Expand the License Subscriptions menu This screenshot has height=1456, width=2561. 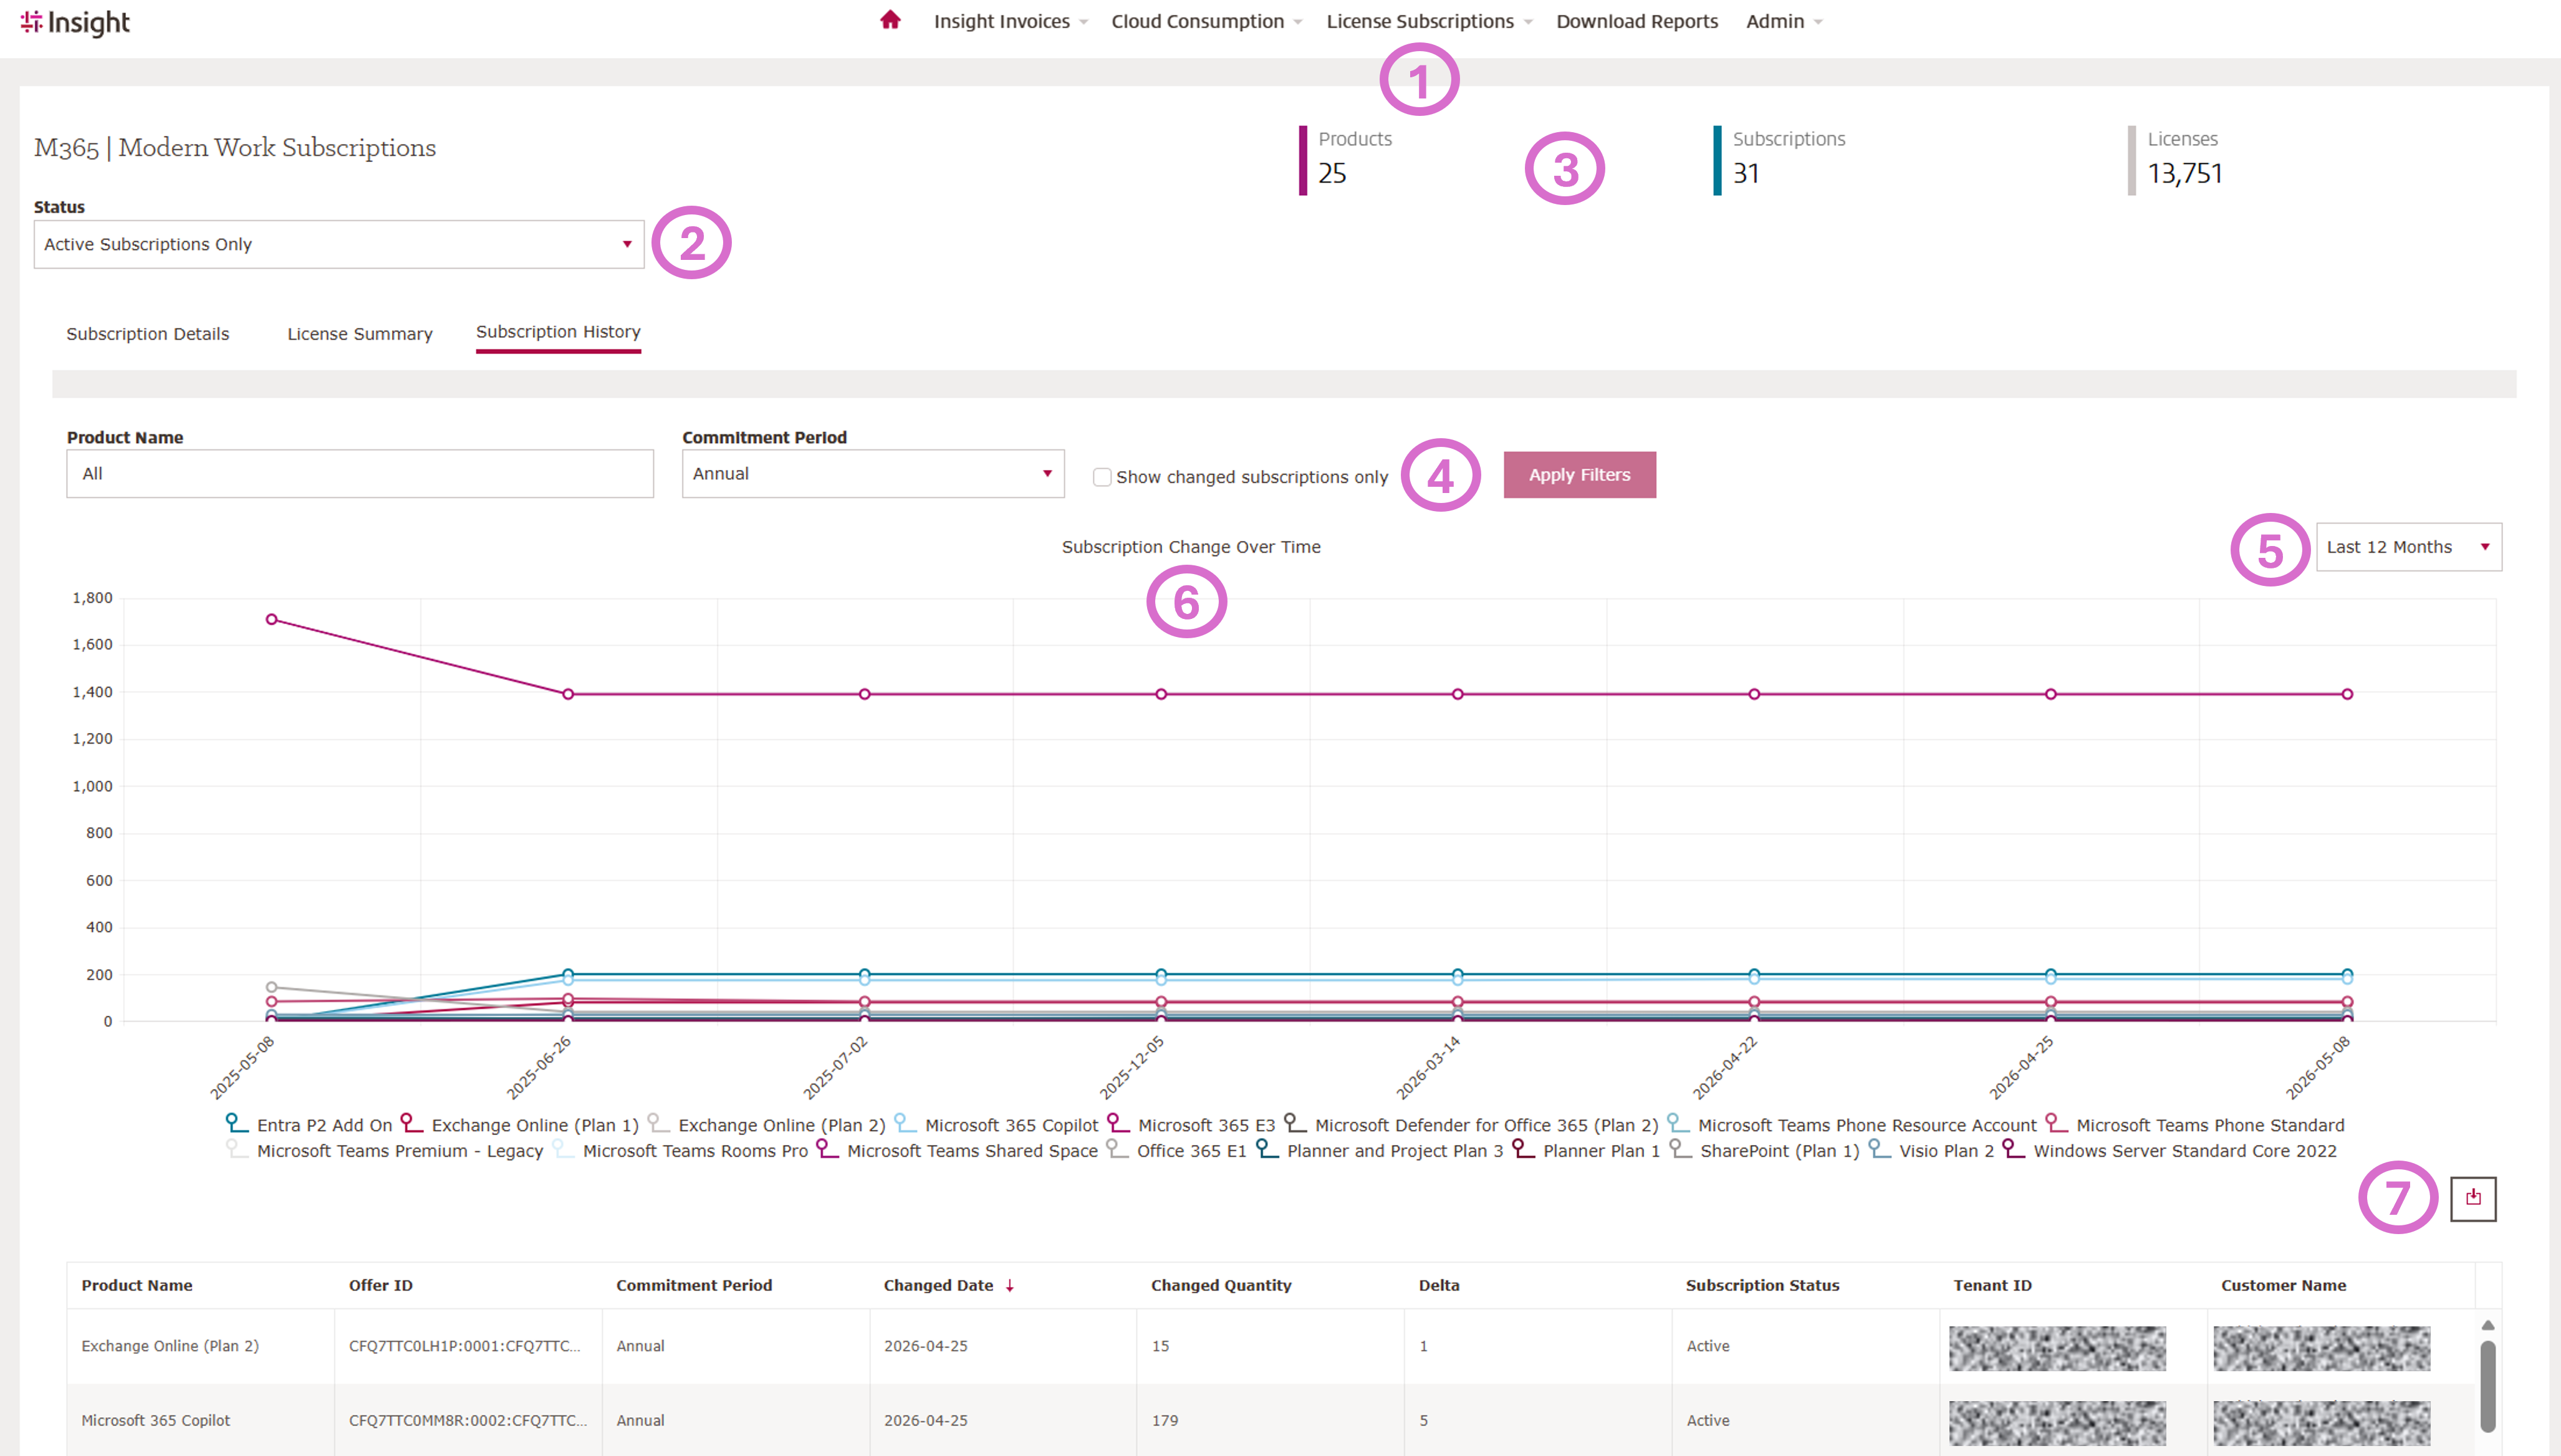1429,21
